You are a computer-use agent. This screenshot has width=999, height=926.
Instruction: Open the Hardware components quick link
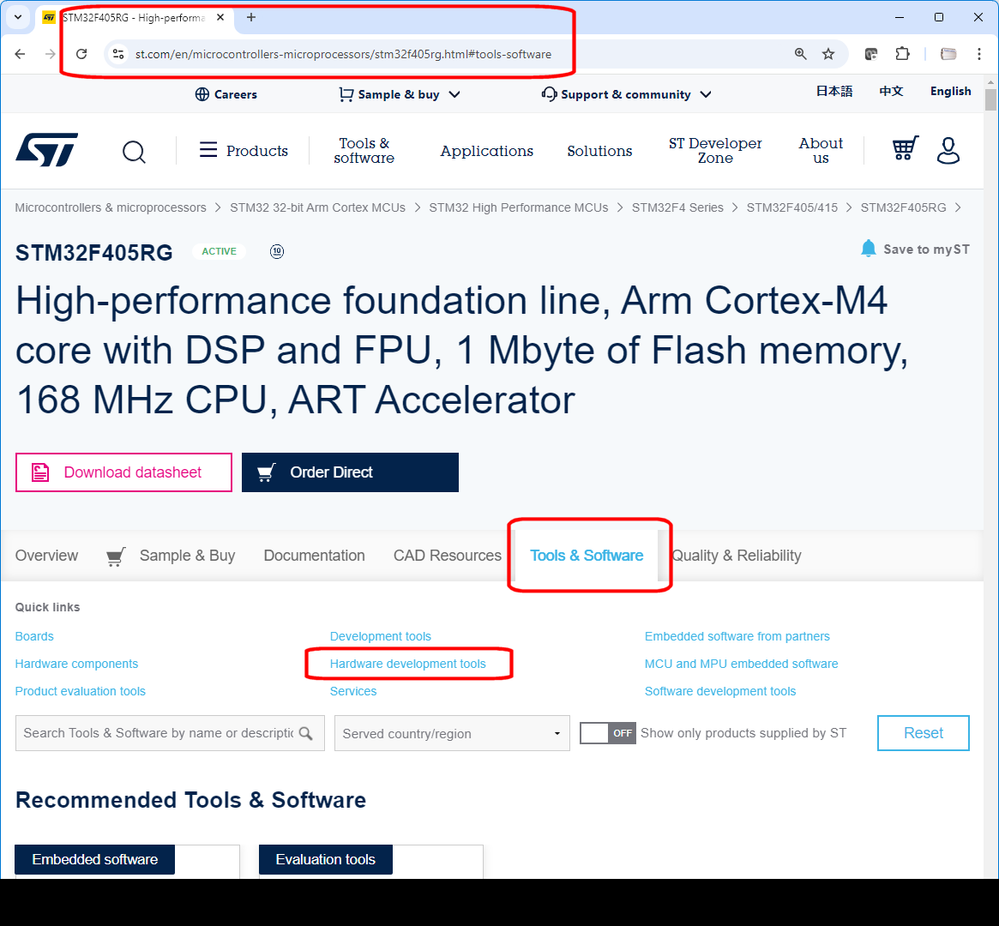tap(76, 664)
